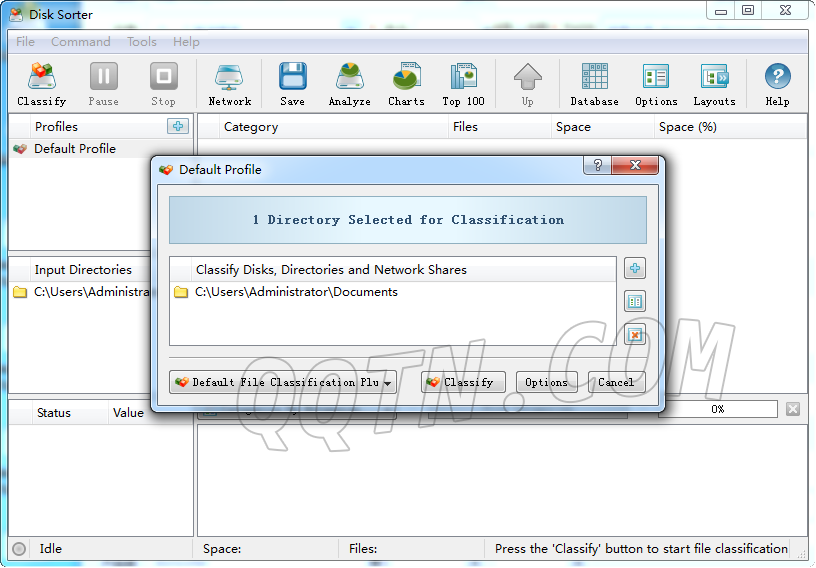Viewport: 816px width, 568px height.
Task: Add directory using dialog plus button
Action: point(634,268)
